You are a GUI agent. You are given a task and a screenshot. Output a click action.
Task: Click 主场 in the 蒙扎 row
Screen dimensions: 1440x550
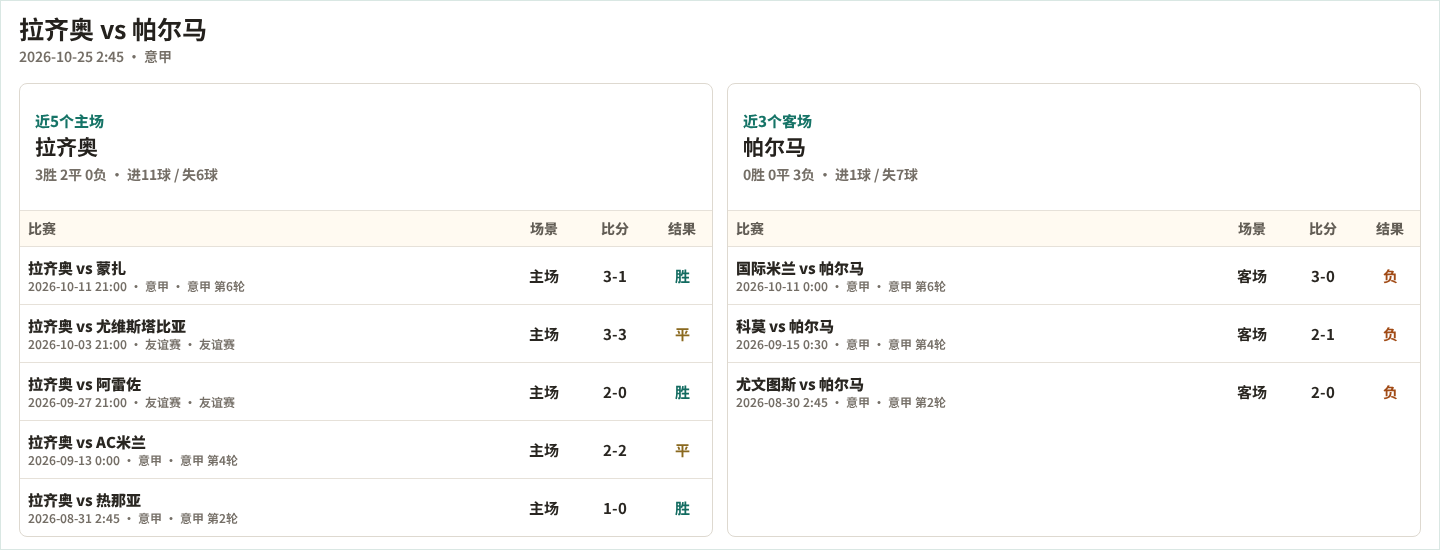[x=544, y=276]
